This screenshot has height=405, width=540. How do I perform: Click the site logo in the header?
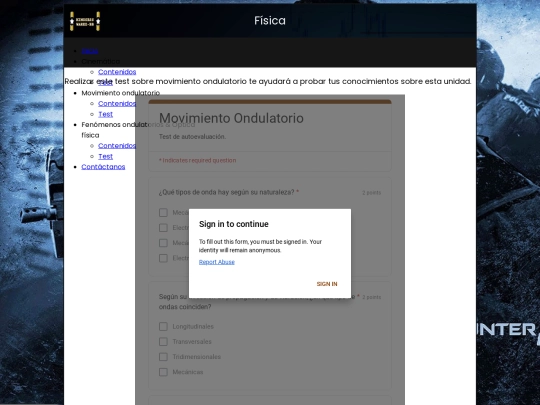click(x=85, y=21)
